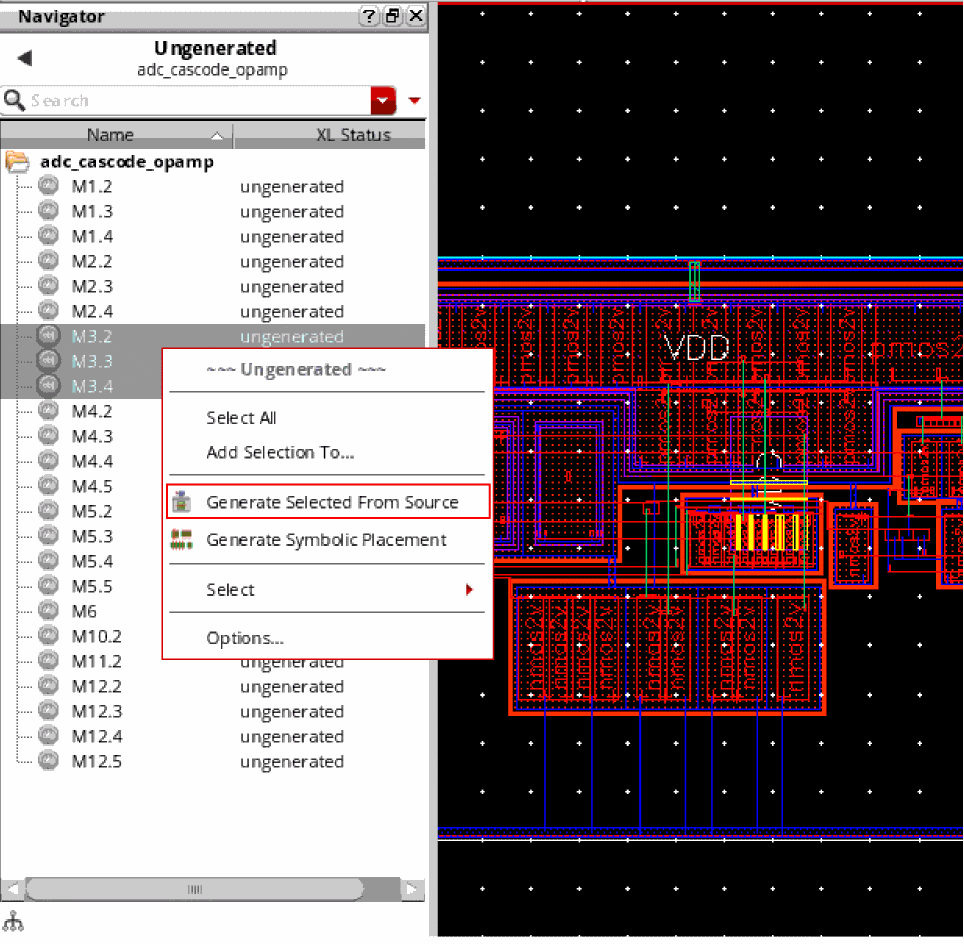
Task: Click the instance icon beside M1.2
Action: click(49, 187)
